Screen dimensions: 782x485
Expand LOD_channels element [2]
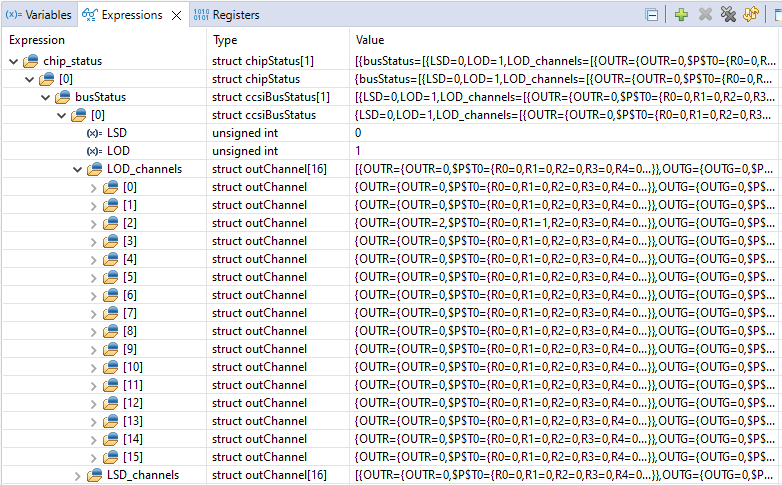(x=95, y=223)
